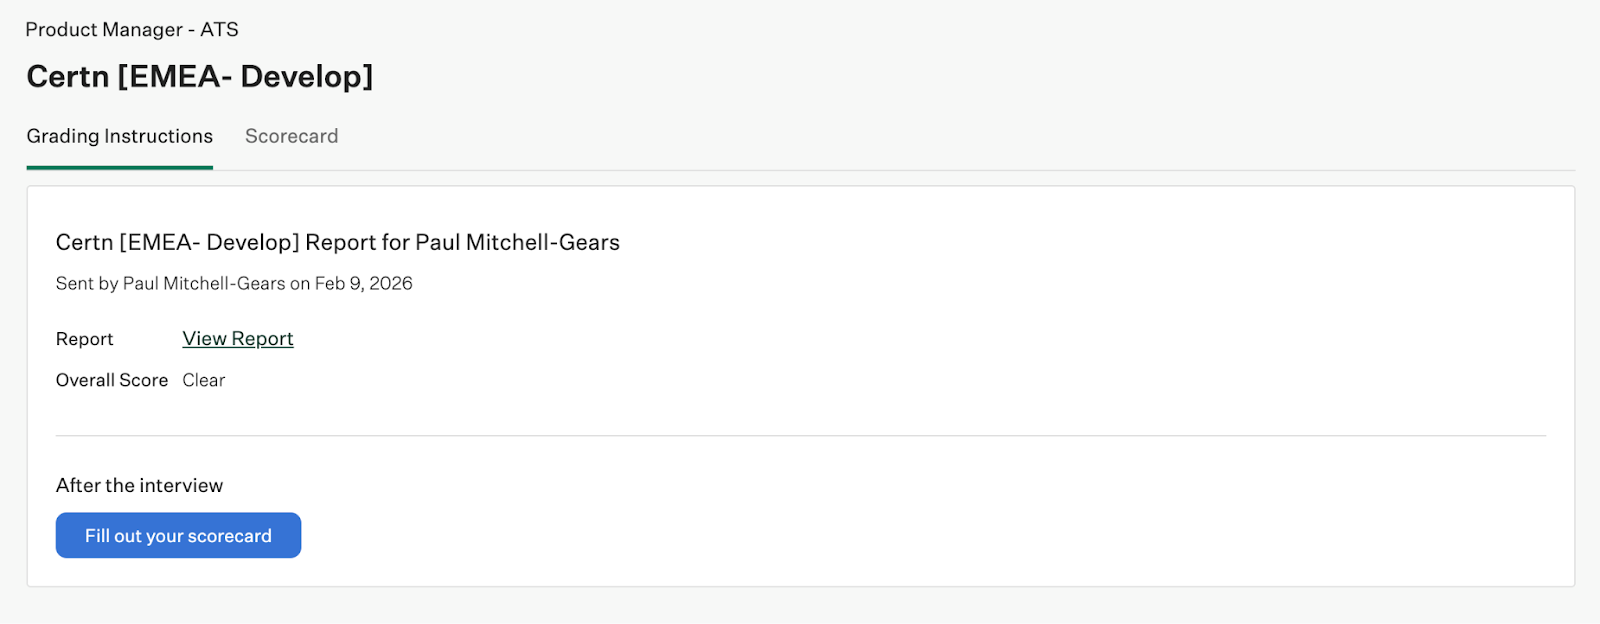
Task: Click the word Report in the View Report link
Action: [x=262, y=339]
